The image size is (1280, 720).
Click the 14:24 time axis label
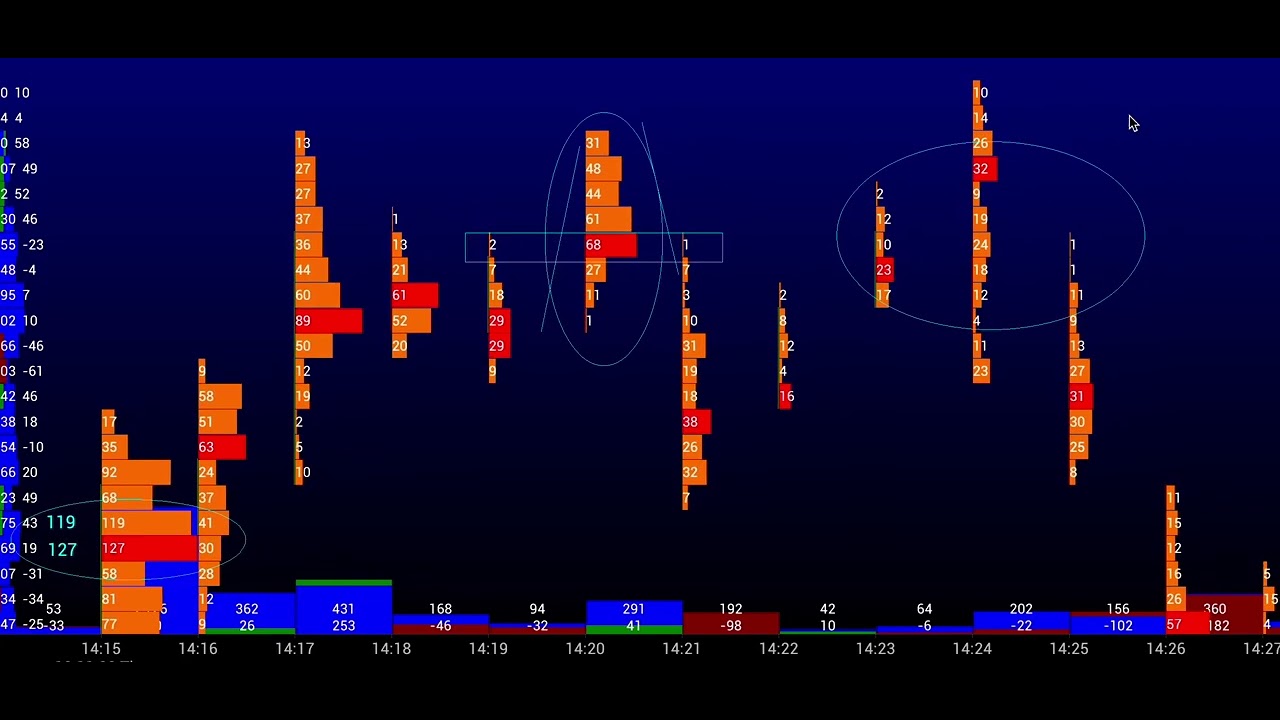coord(972,649)
